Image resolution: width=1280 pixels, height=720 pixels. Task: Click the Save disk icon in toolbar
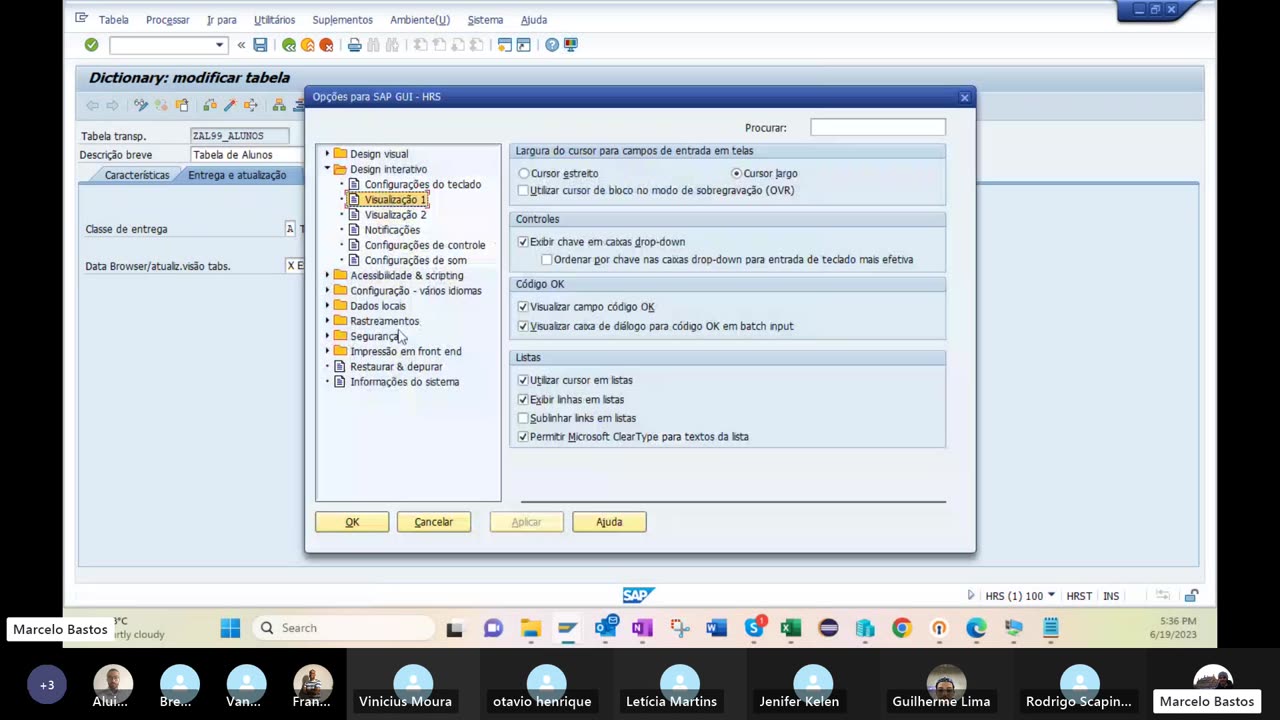click(260, 45)
